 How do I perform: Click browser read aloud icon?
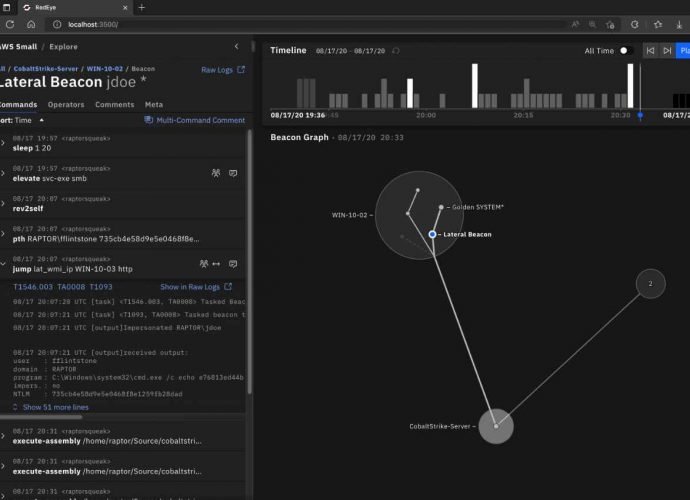coord(576,24)
